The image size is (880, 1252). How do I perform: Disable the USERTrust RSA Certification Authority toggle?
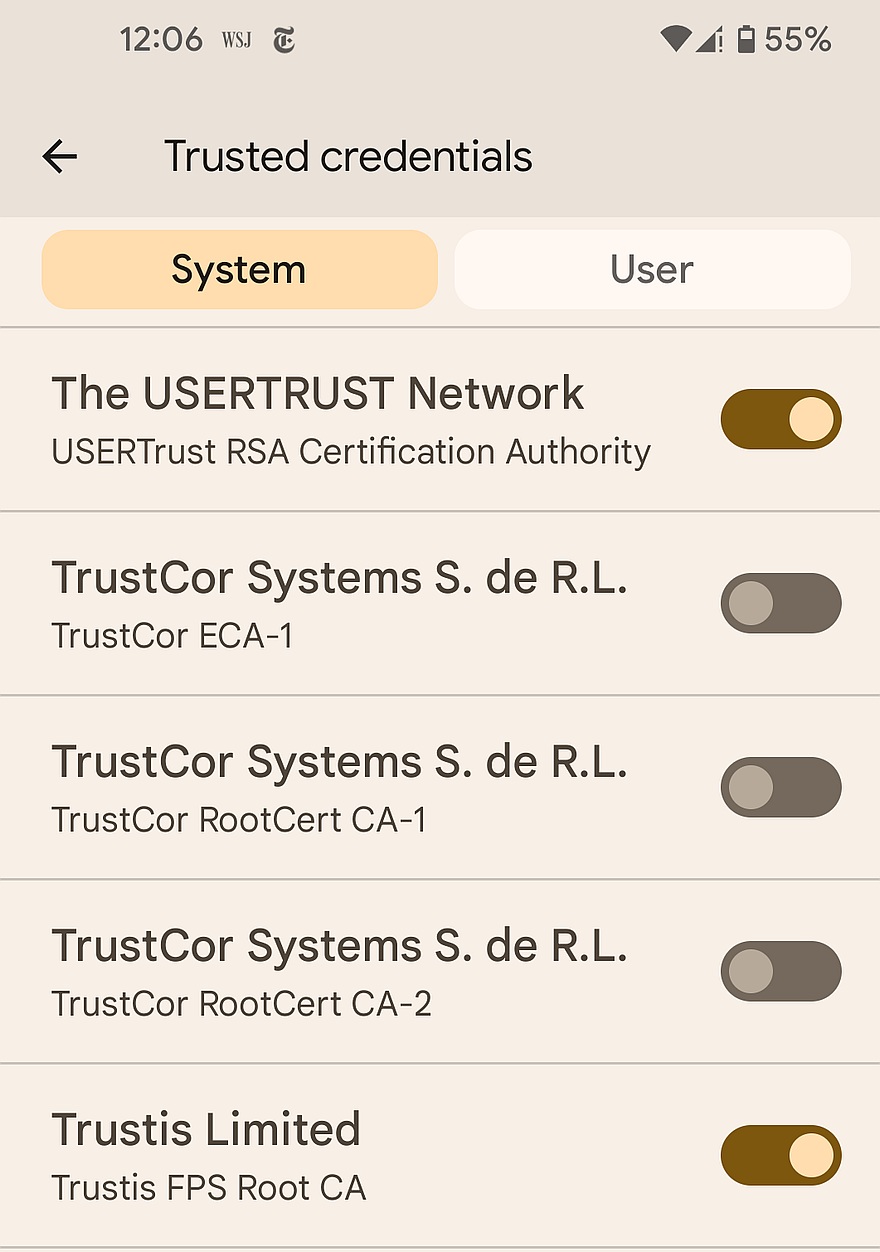(x=780, y=419)
